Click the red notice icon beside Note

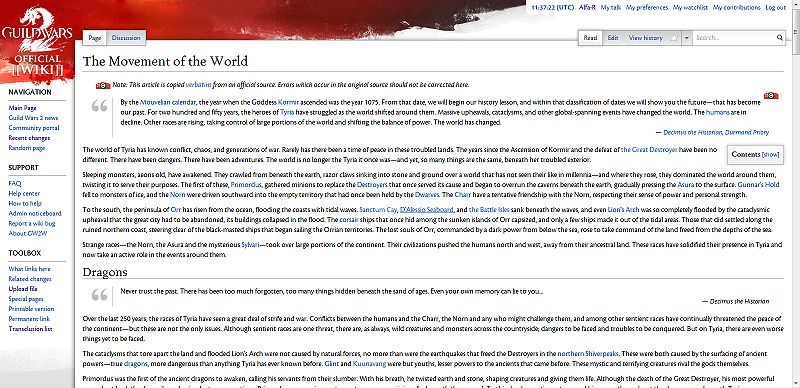103,85
